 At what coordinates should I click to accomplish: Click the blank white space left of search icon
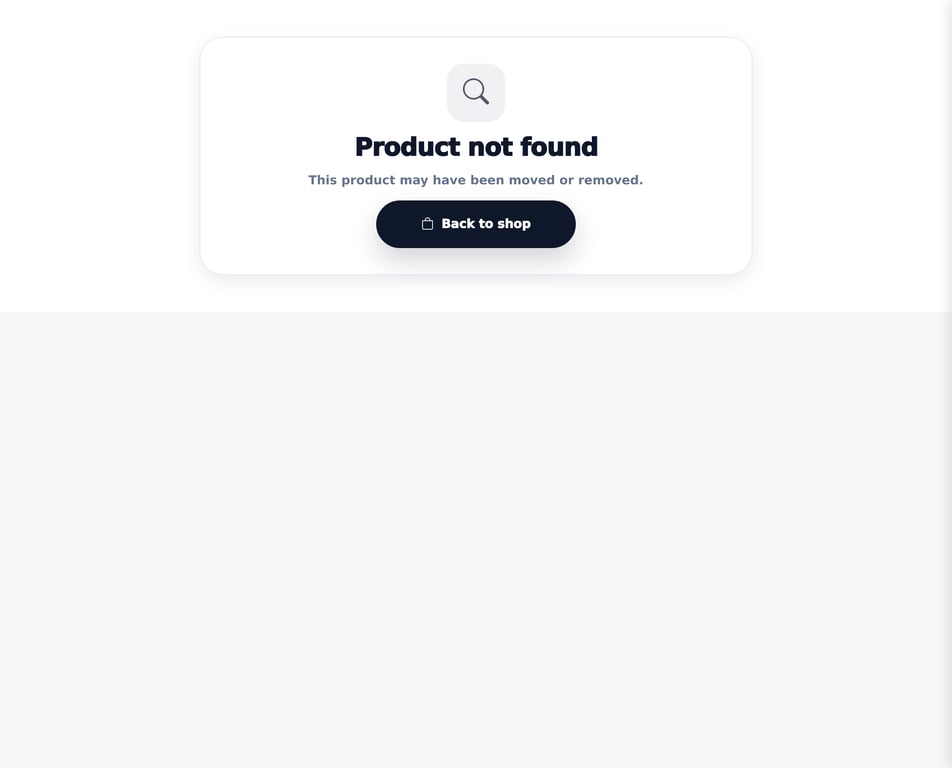click(x=324, y=92)
